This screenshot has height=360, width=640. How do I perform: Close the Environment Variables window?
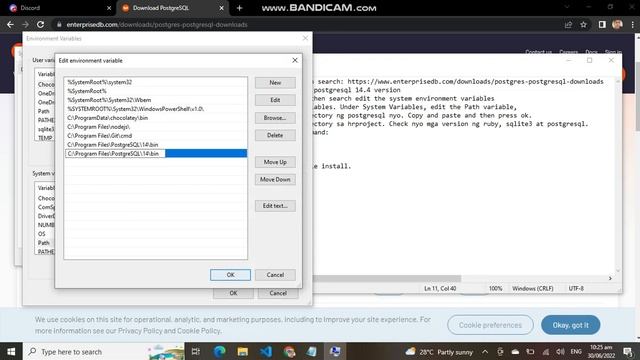(305, 38)
